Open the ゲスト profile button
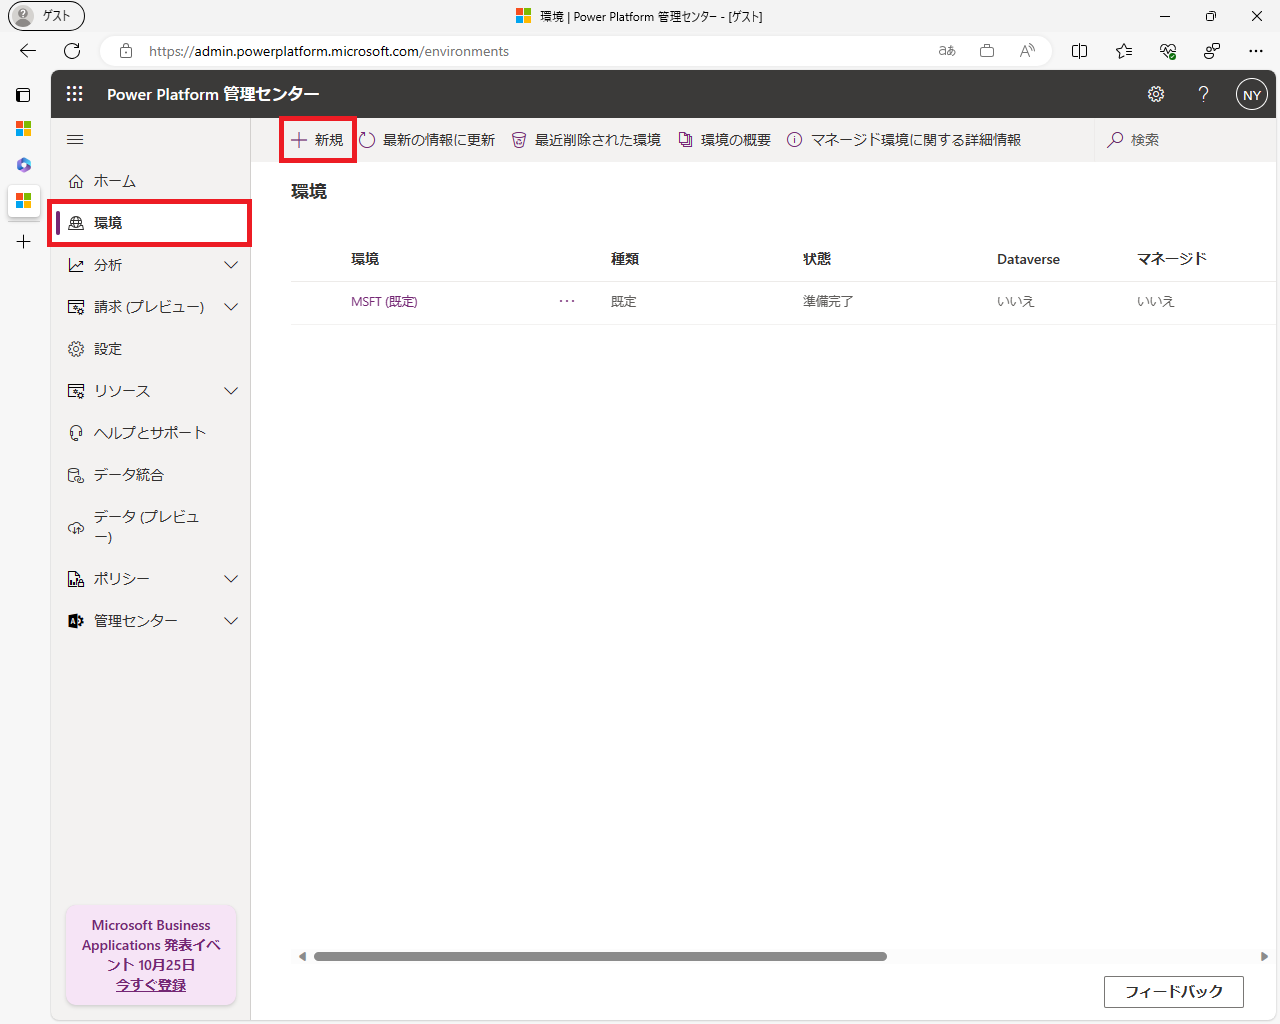The image size is (1280, 1024). click(46, 16)
